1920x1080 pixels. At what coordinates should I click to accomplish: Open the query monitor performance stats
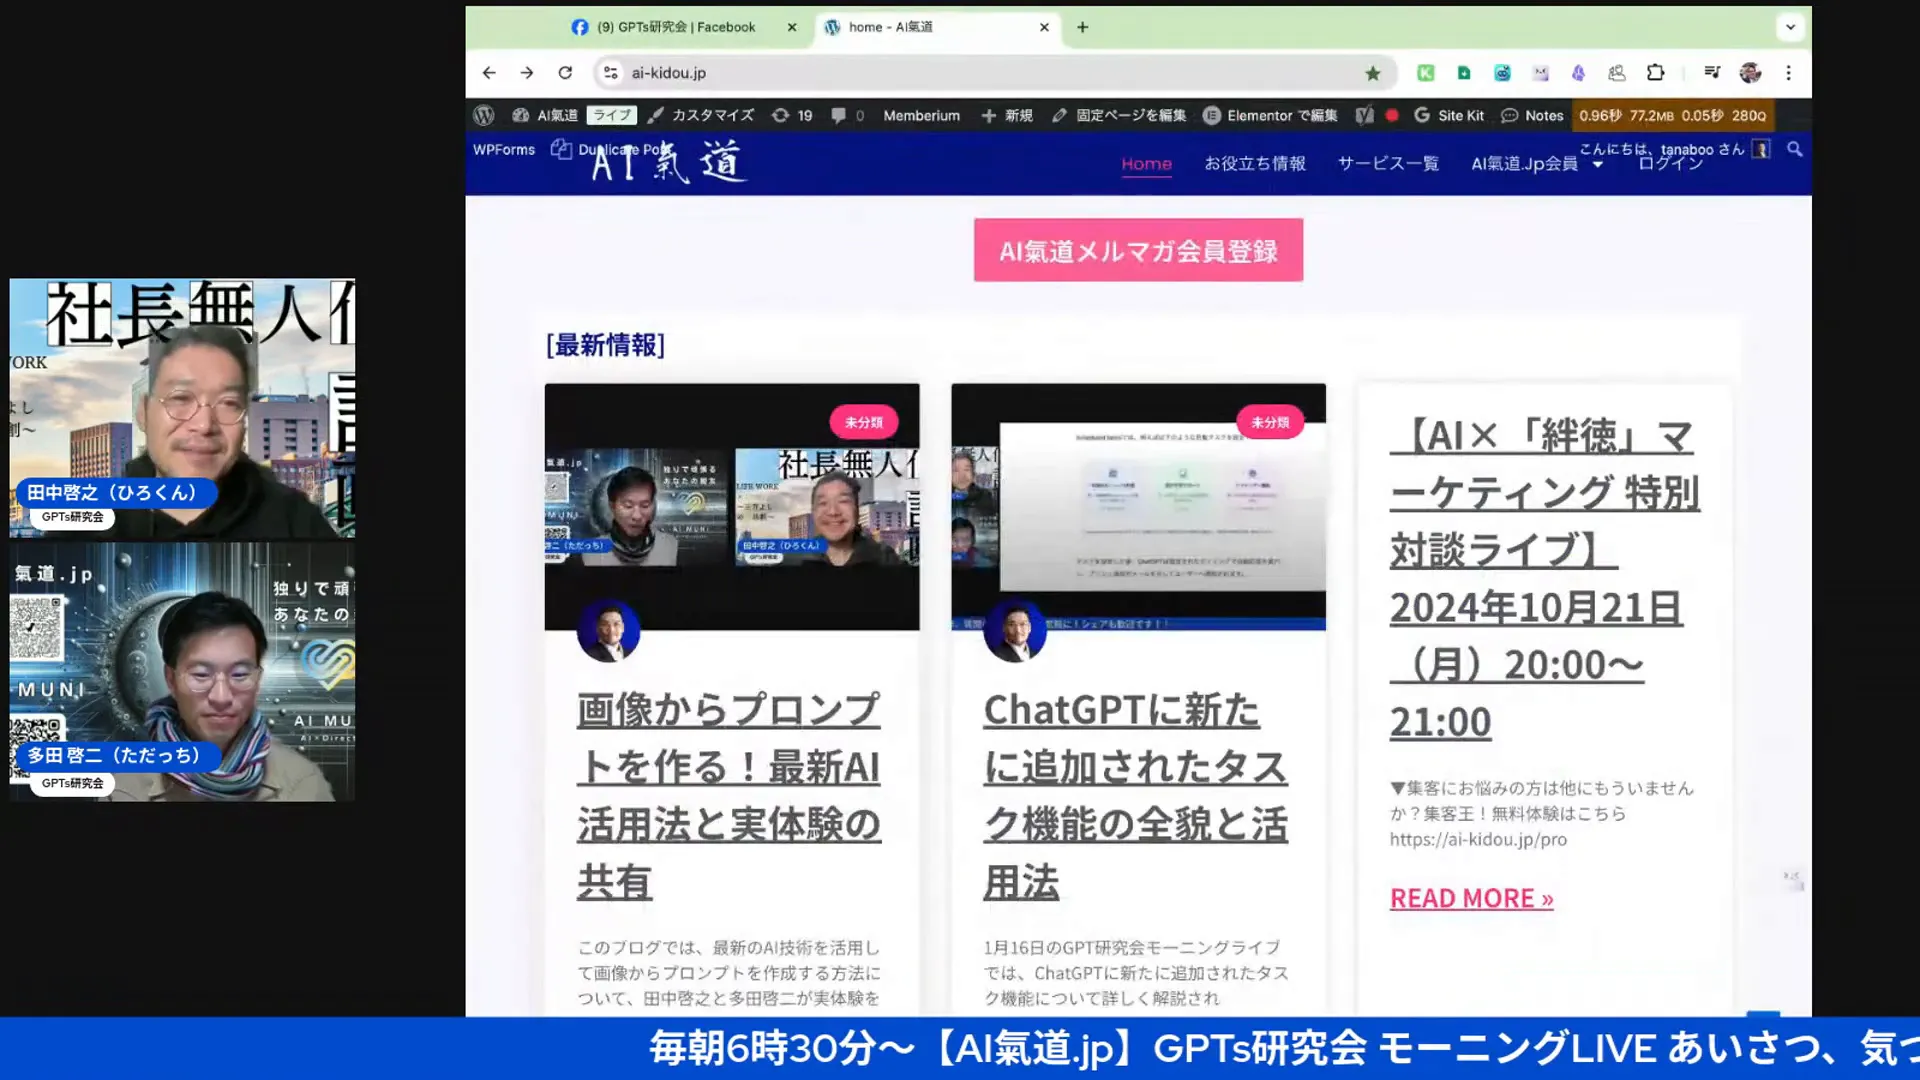point(1672,115)
